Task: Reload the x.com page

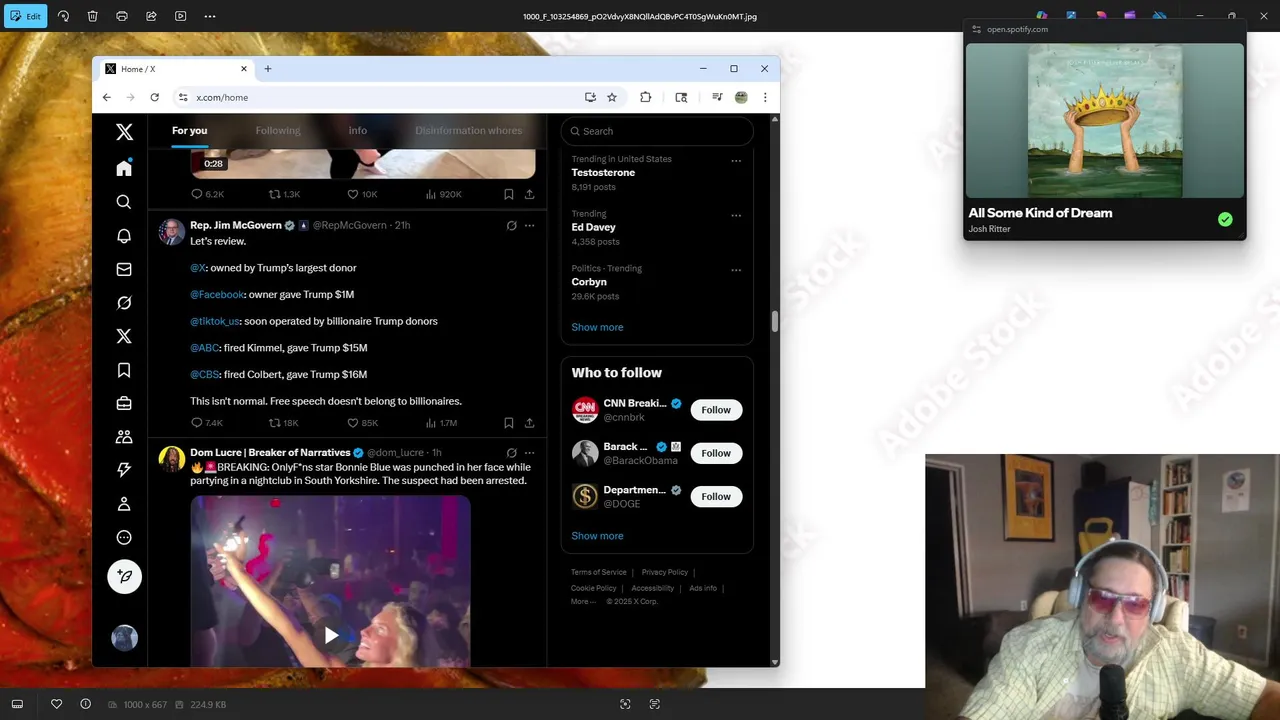Action: click(x=154, y=97)
